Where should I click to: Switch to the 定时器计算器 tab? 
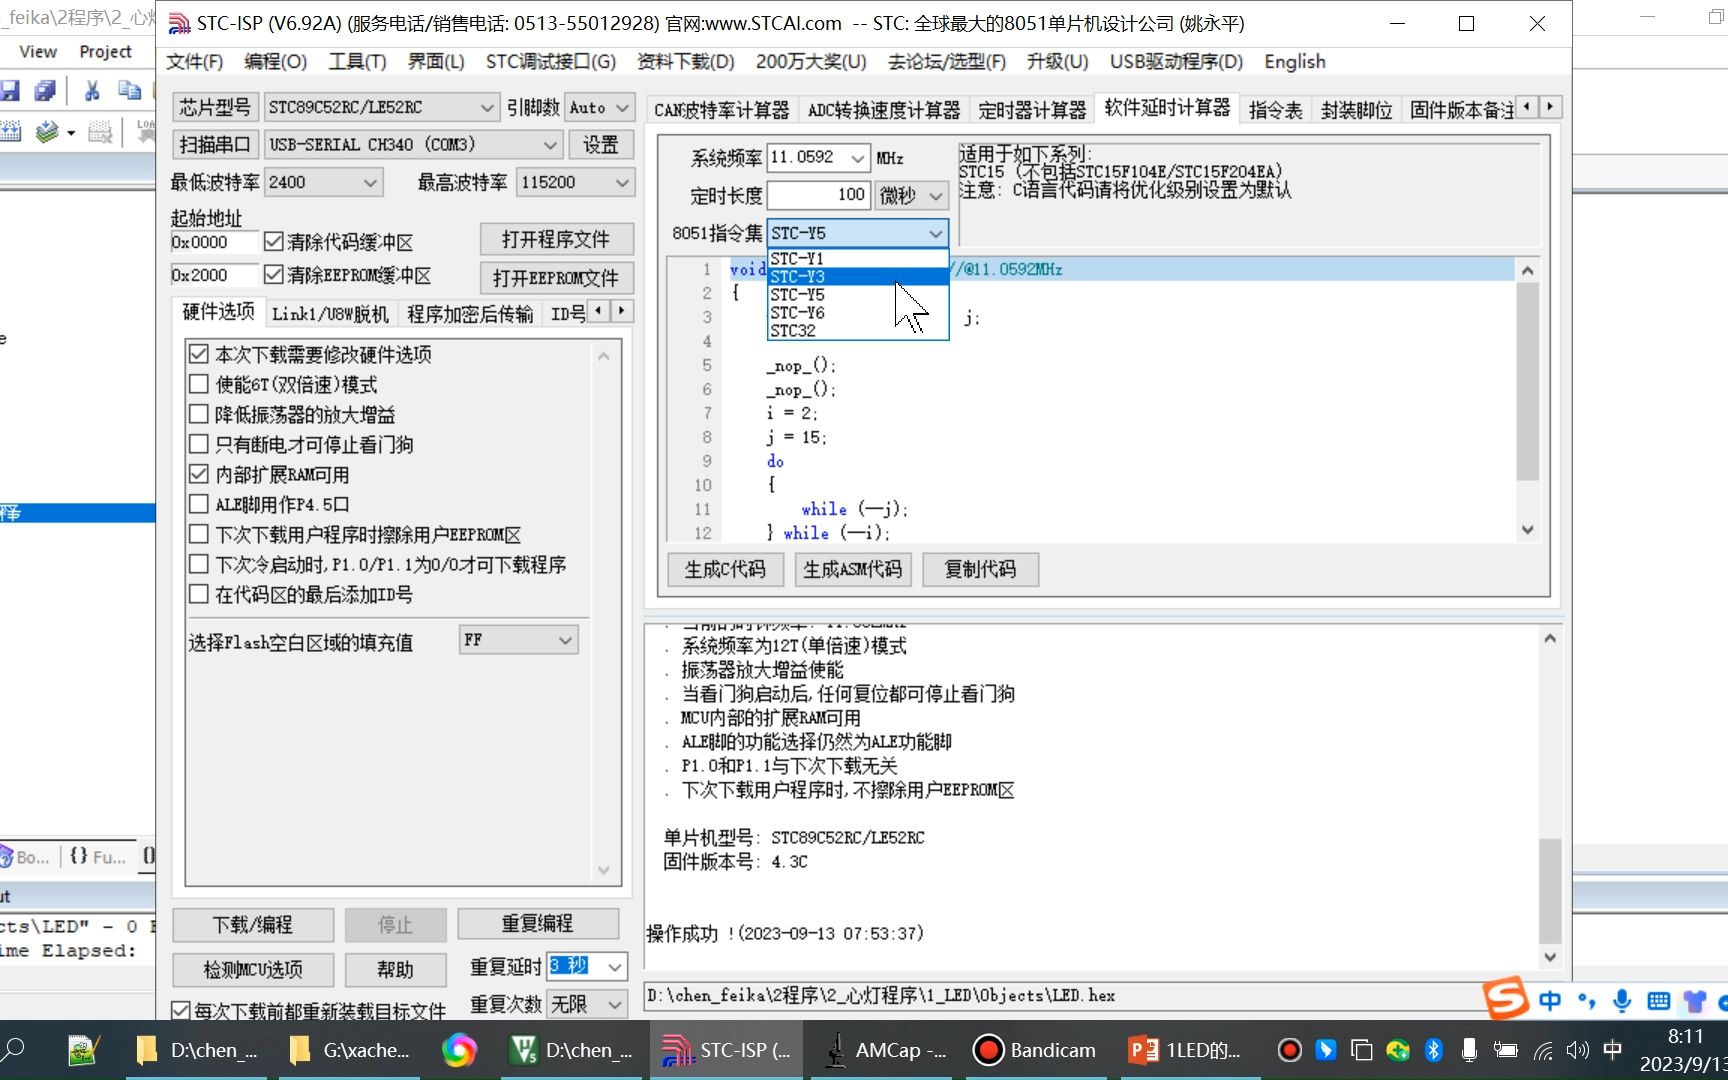click(x=1032, y=110)
